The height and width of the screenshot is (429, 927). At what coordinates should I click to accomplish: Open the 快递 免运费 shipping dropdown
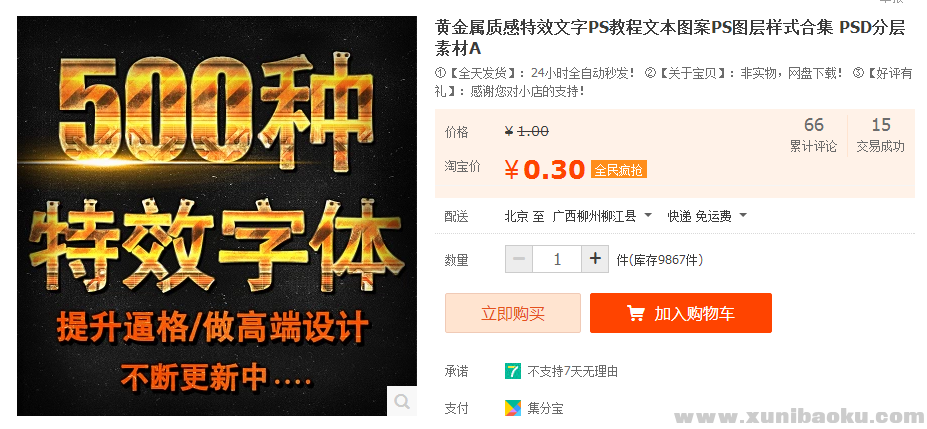(x=707, y=216)
